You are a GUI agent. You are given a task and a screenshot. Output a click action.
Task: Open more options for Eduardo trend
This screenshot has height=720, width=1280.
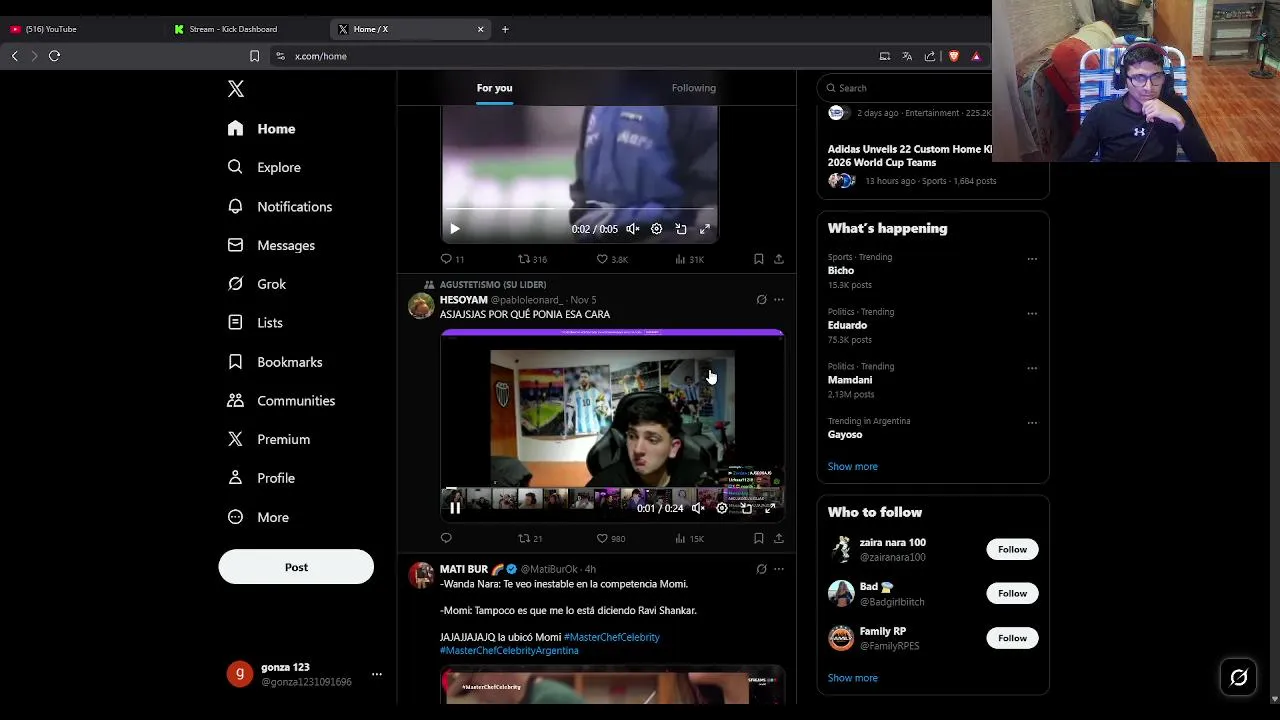tap(1032, 313)
